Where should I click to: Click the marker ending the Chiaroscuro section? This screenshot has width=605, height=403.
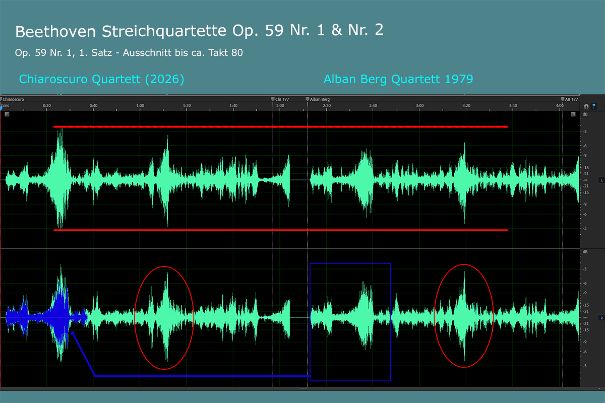click(x=281, y=100)
